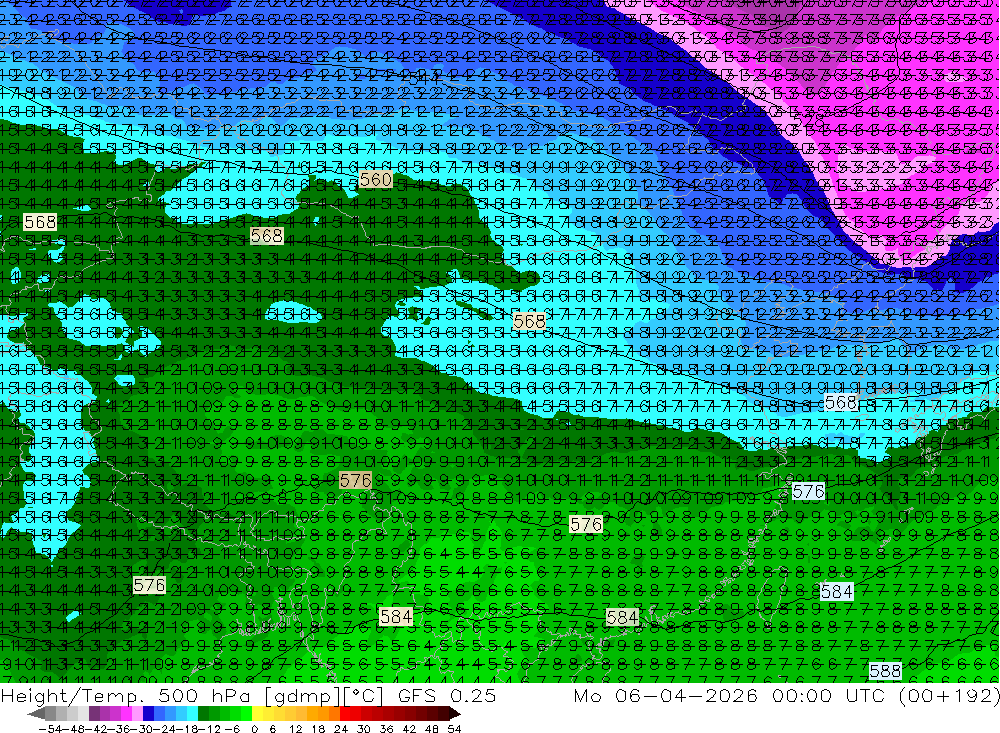The height and width of the screenshot is (733, 1000).
Task: Click the '(00+192)' forecast hour text
Action: pos(948,696)
